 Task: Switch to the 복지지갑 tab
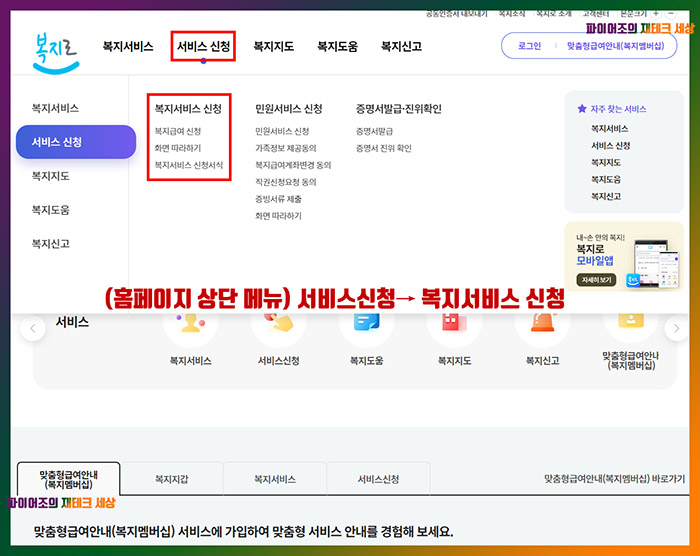(172, 479)
